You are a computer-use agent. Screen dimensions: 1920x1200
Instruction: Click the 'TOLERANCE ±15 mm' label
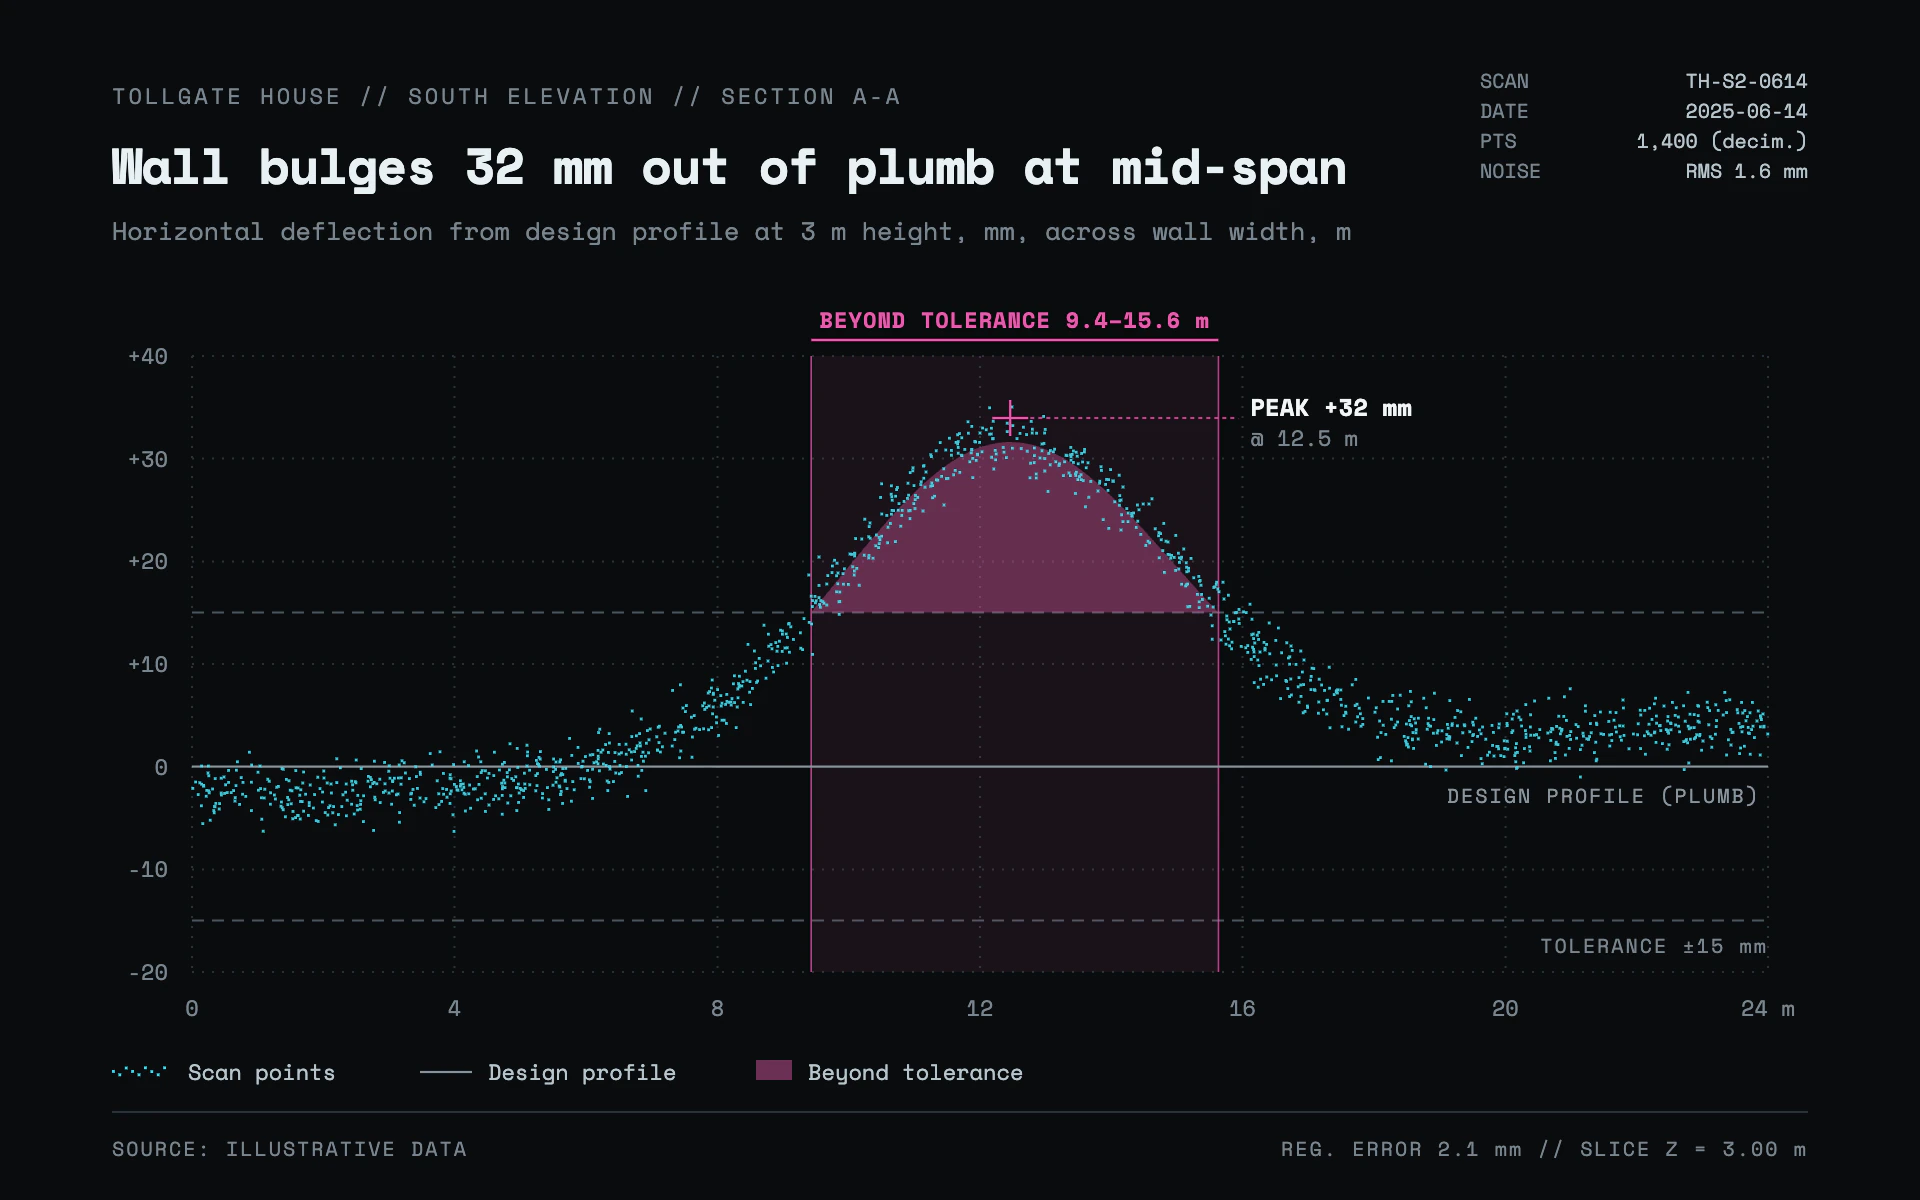1653,946
